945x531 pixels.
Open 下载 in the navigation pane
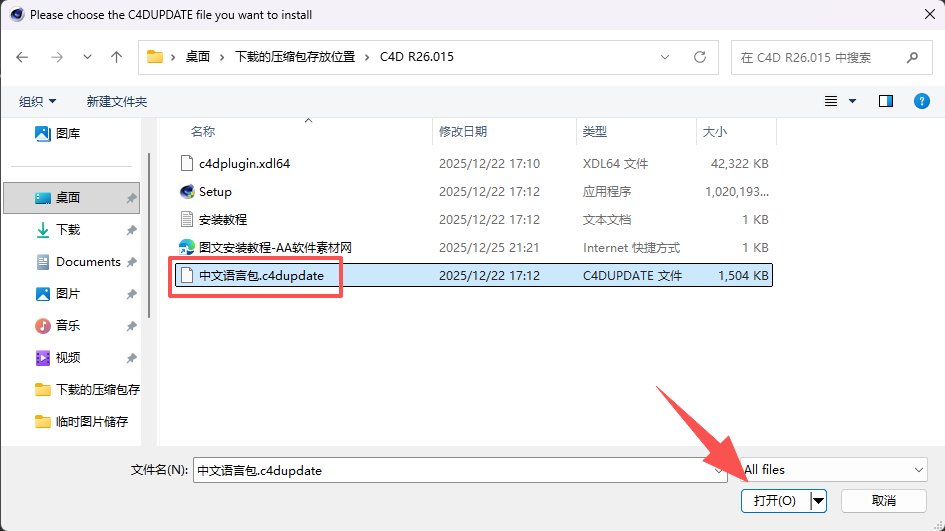pos(68,230)
